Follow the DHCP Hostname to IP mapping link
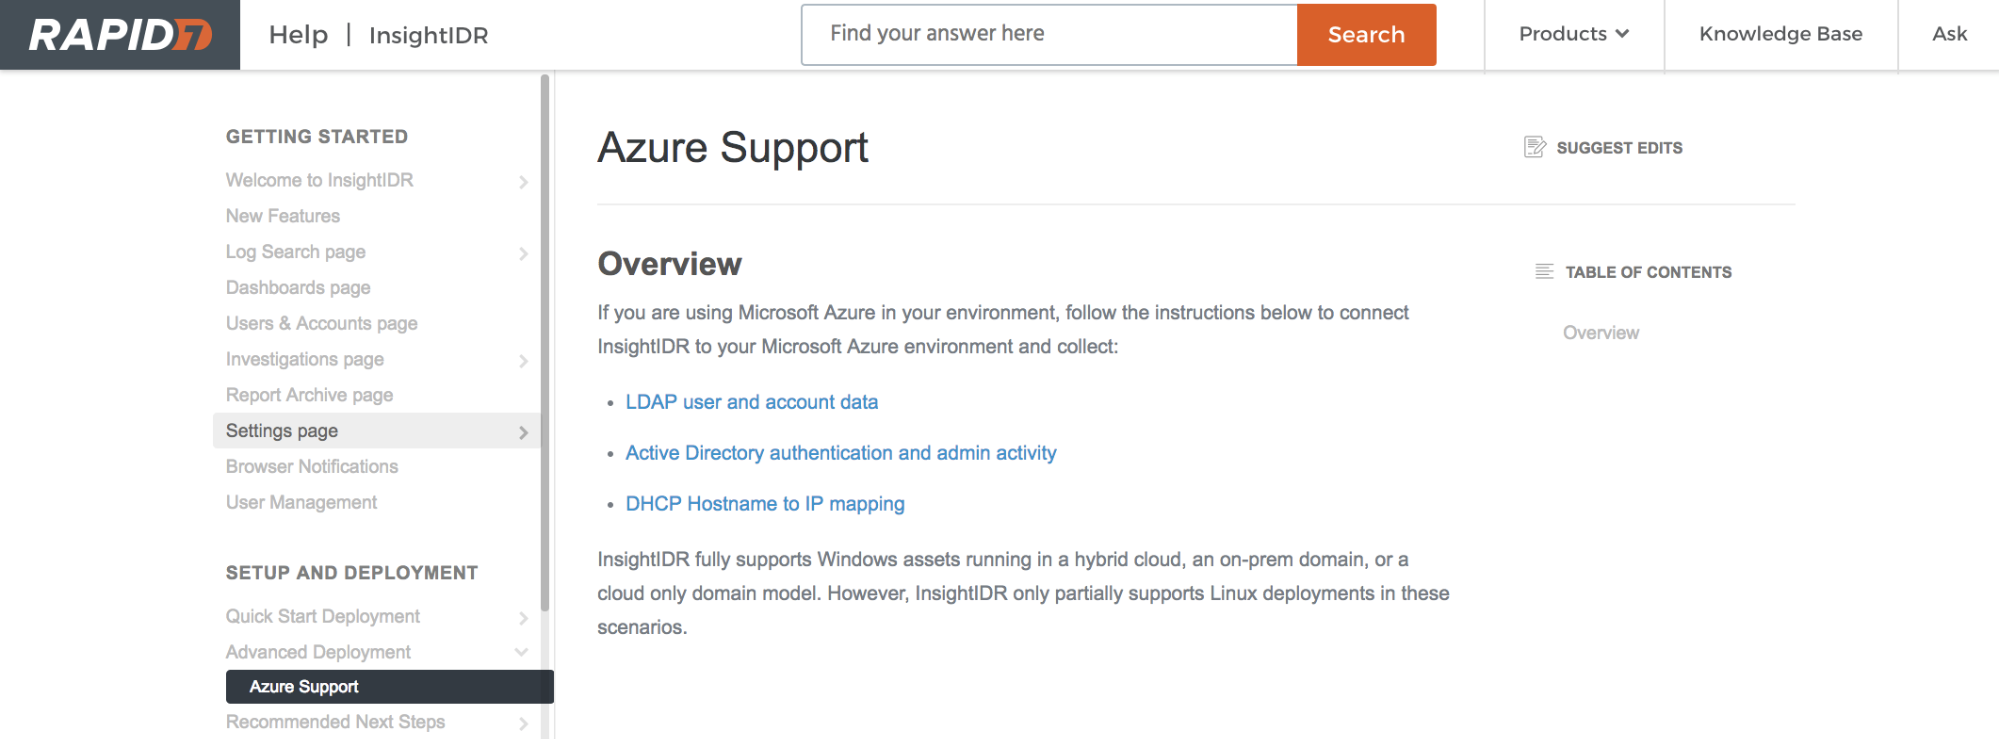 tap(764, 504)
